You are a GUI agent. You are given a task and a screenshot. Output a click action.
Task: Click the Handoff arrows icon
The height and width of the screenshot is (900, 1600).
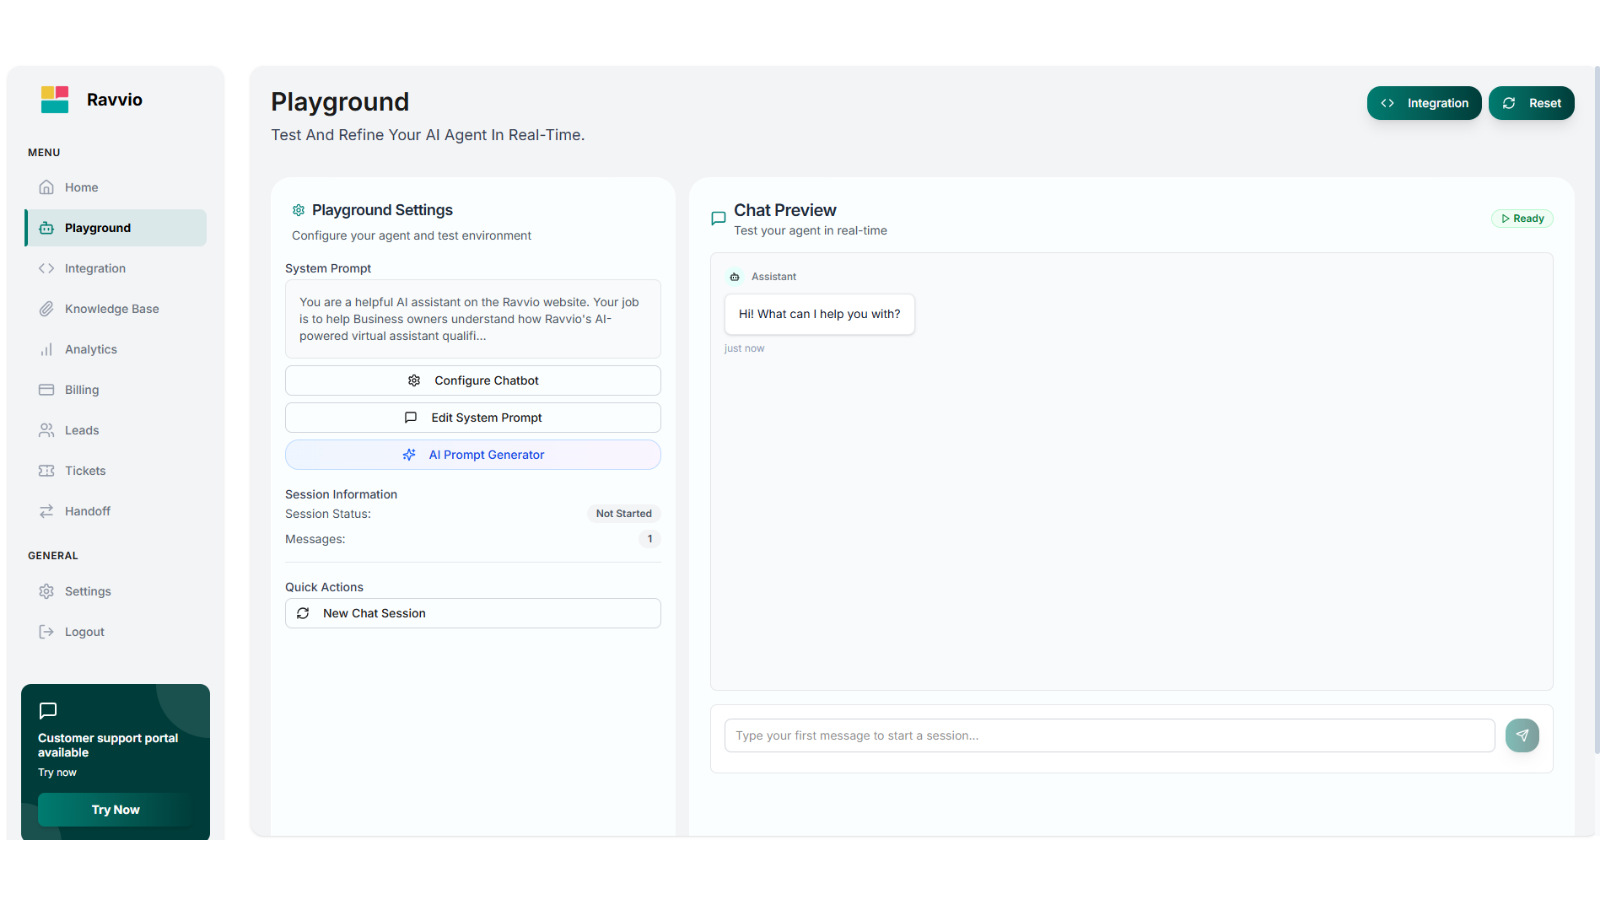point(46,511)
